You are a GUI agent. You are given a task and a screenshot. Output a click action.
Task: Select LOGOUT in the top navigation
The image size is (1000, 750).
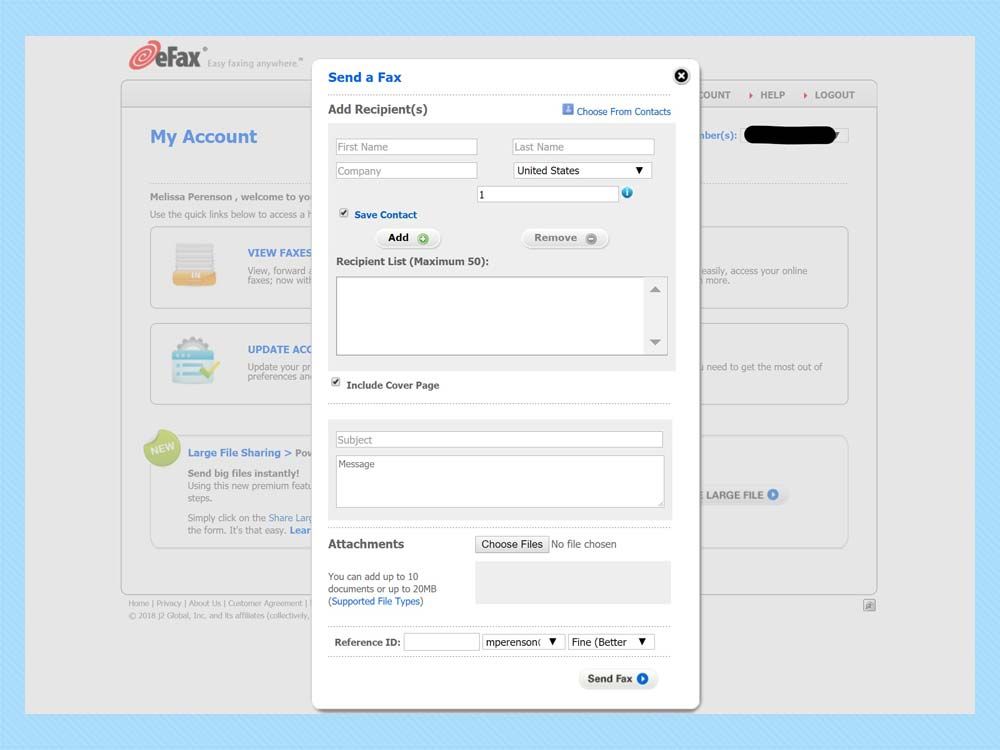point(834,95)
